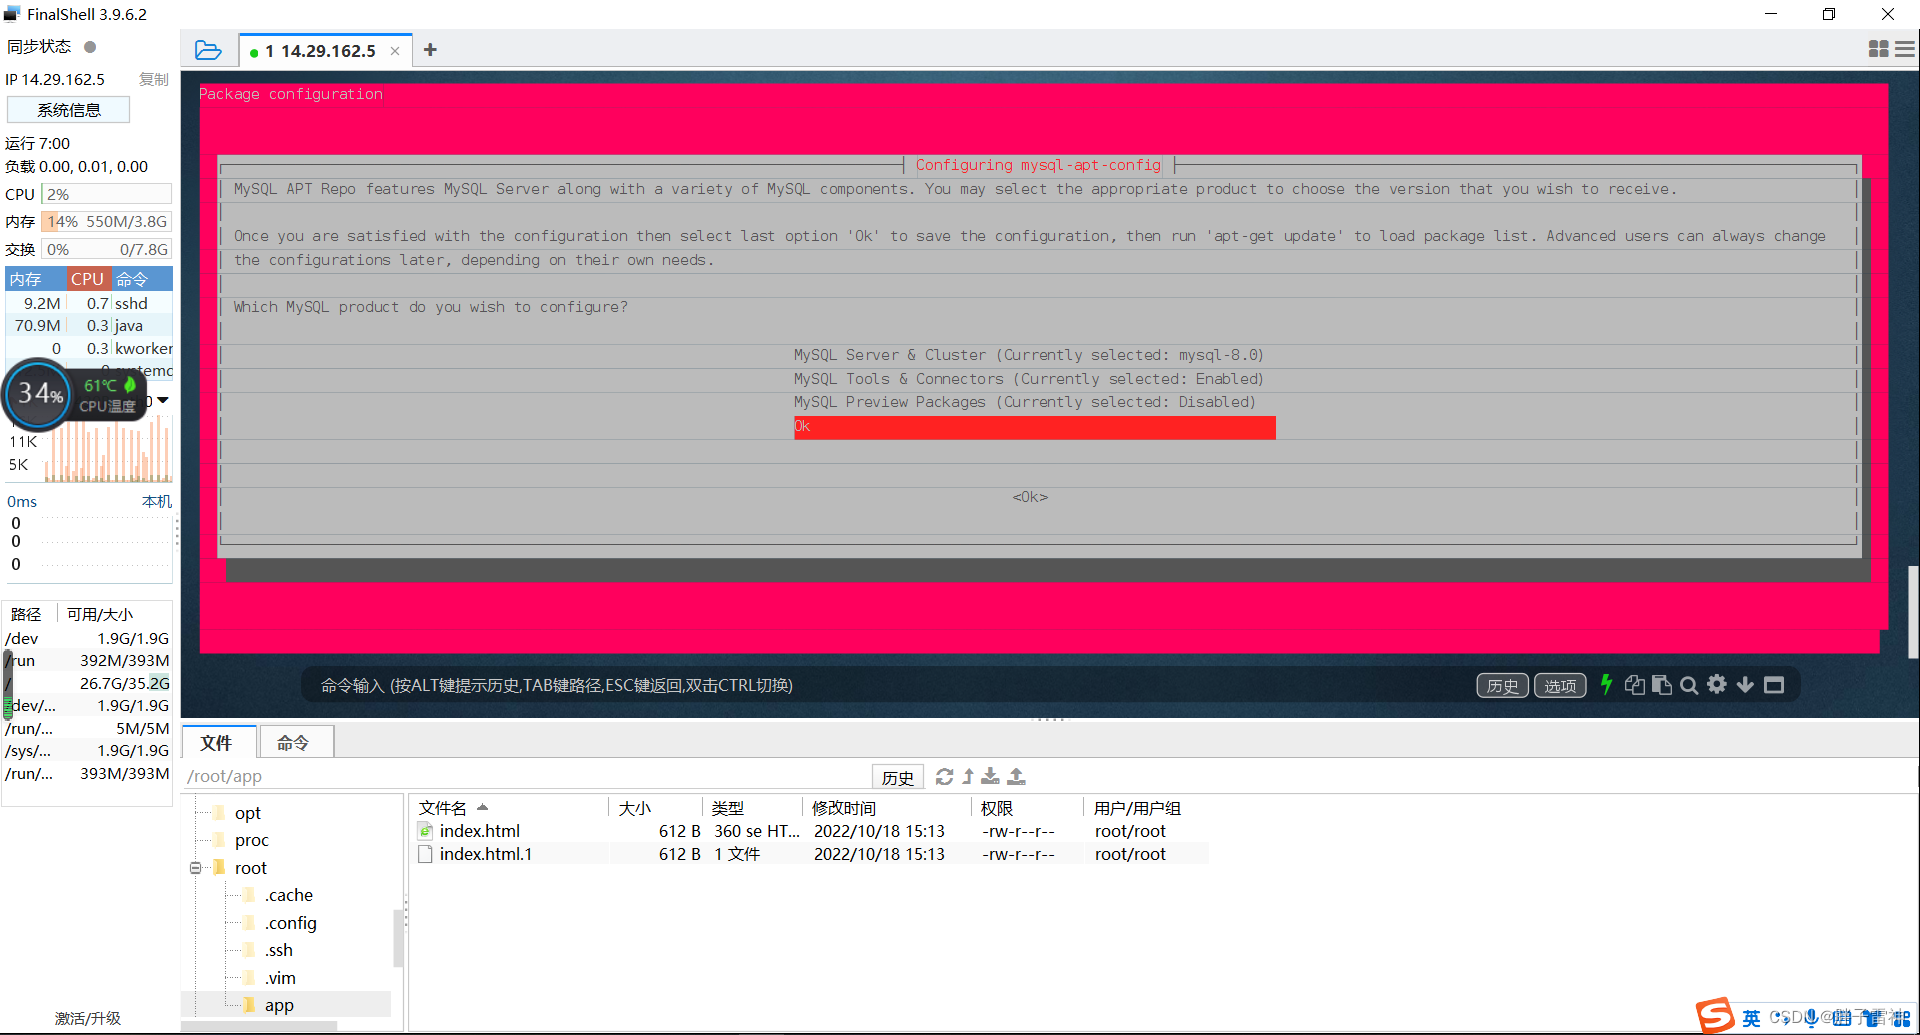Open command 历史 button in terminal bar
Viewport: 1920px width, 1035px height.
pos(1502,685)
